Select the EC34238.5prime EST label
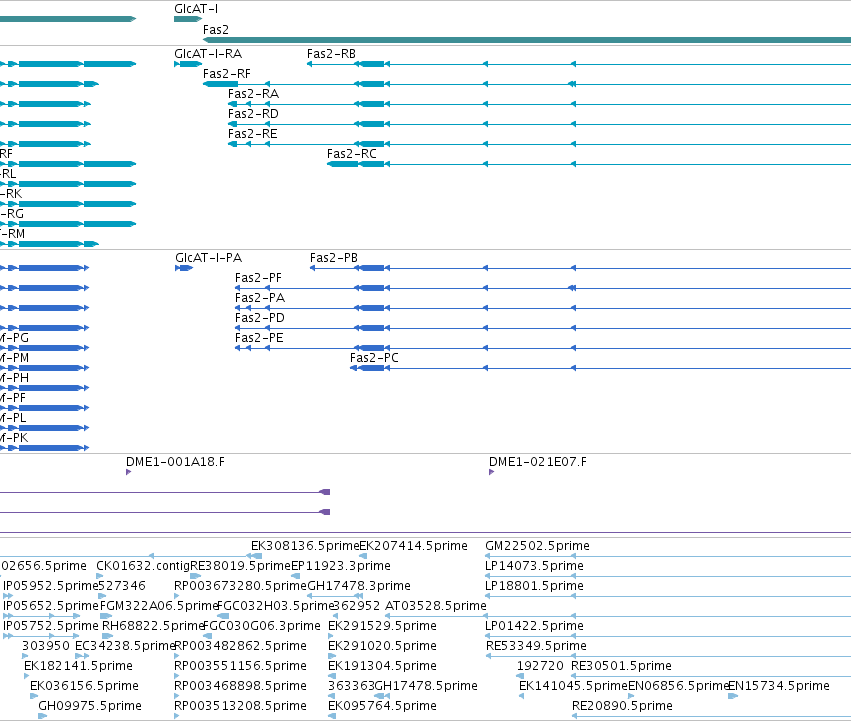The height and width of the screenshot is (721, 851). [125, 646]
